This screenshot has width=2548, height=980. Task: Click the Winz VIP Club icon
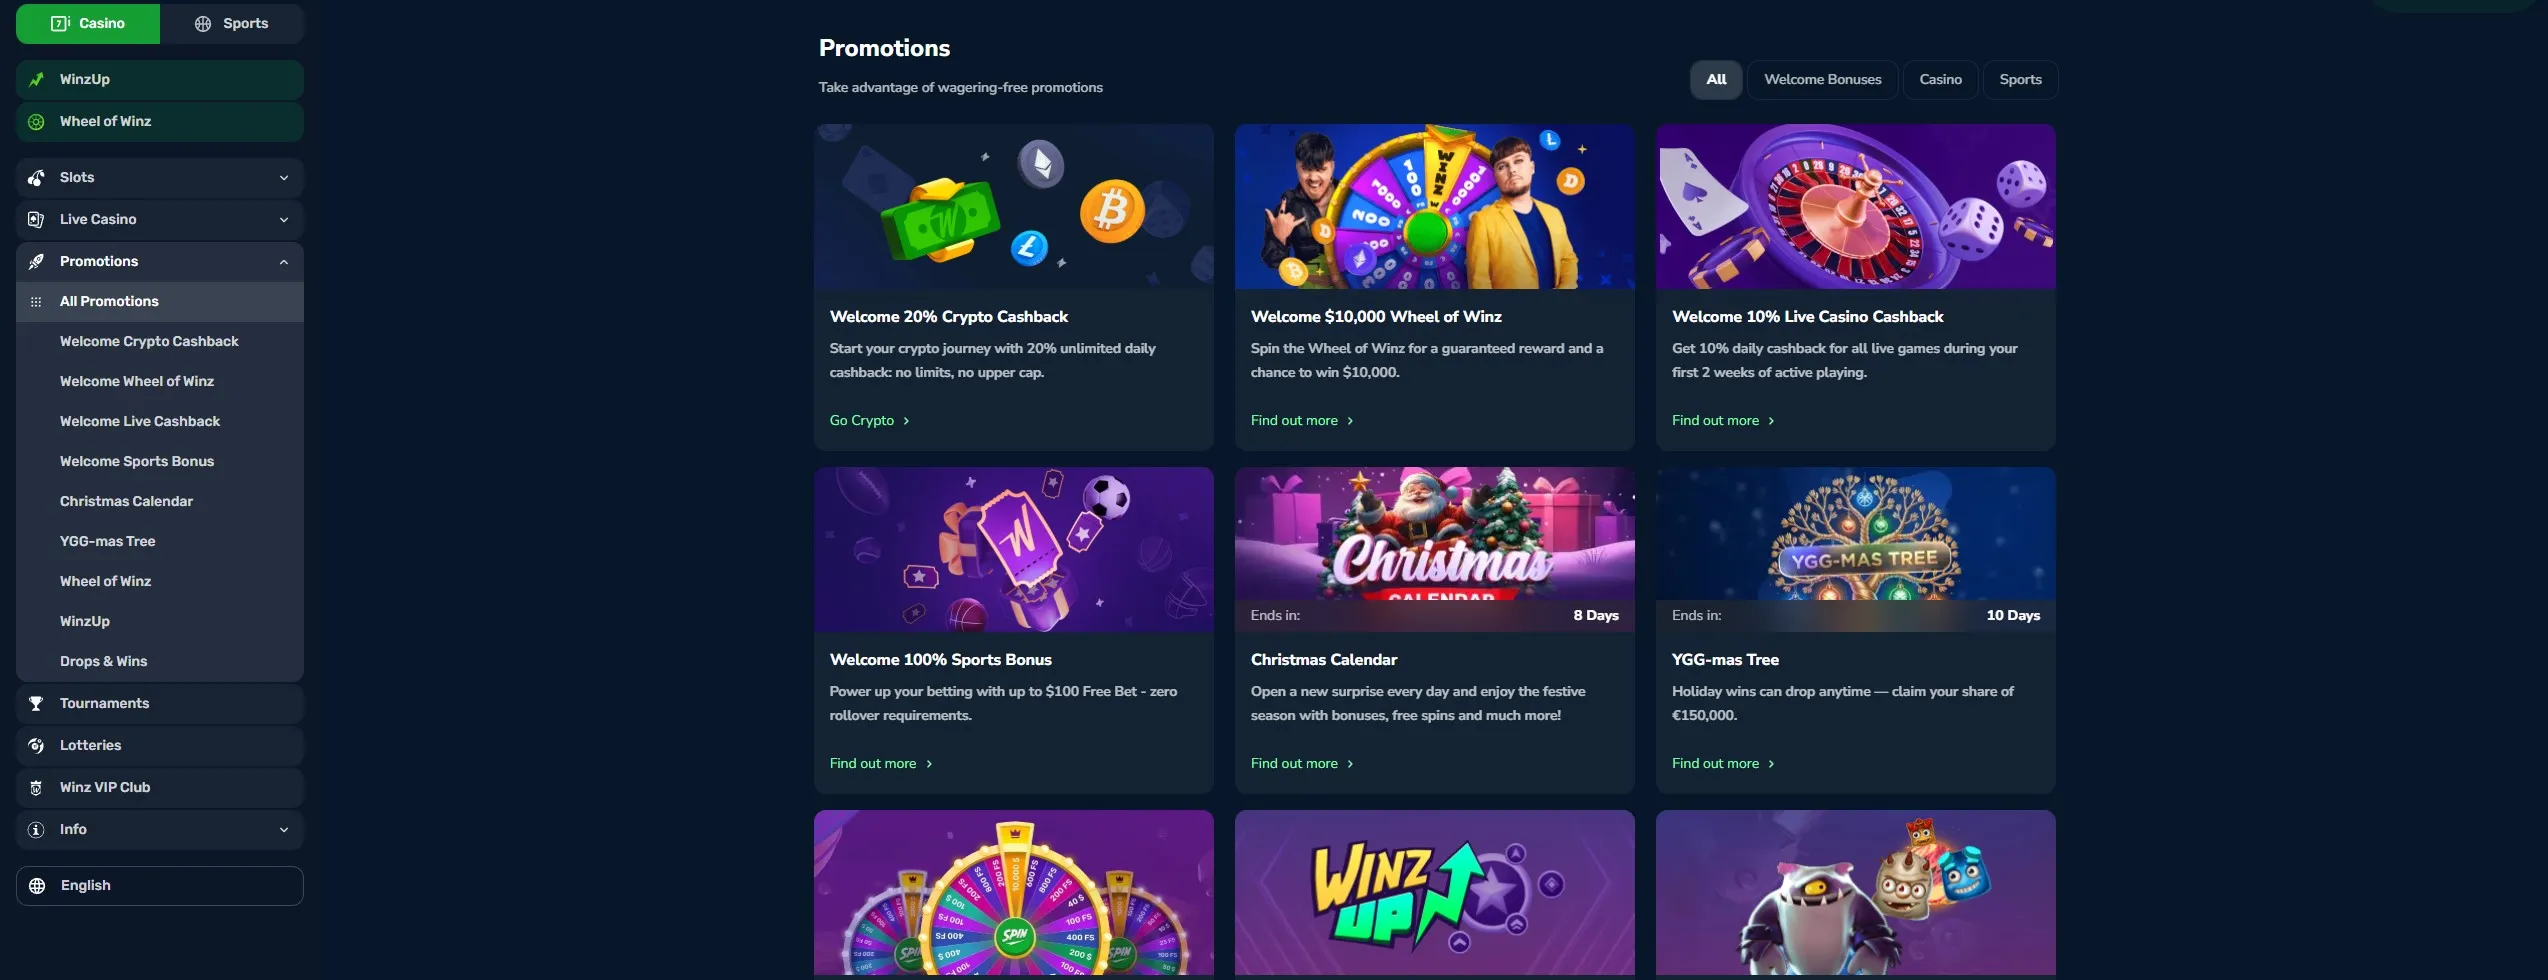pyautogui.click(x=37, y=788)
